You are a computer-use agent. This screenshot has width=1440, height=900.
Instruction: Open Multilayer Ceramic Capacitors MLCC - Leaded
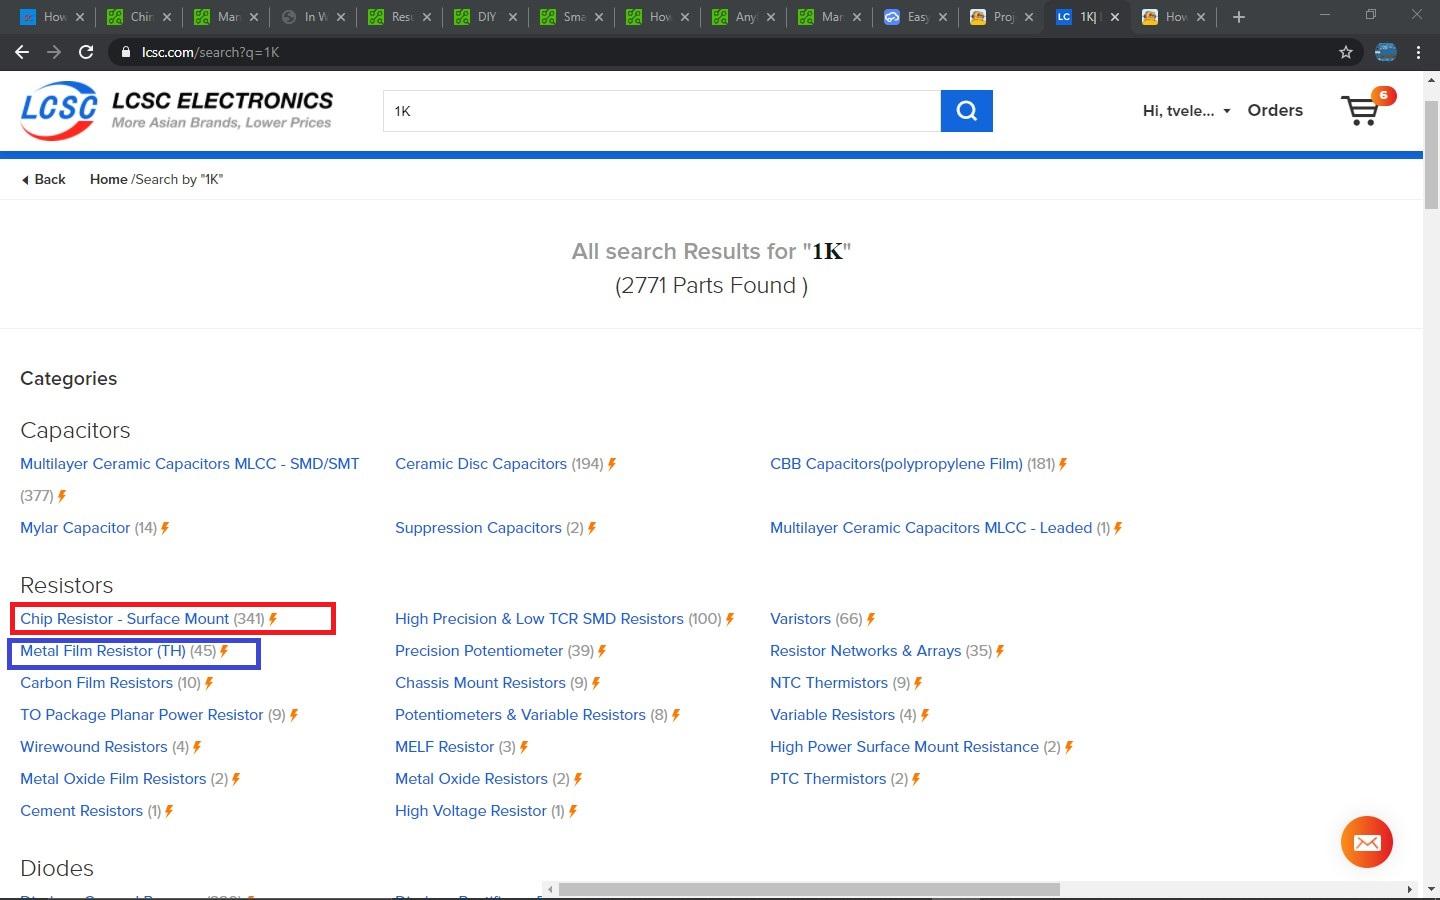(931, 528)
